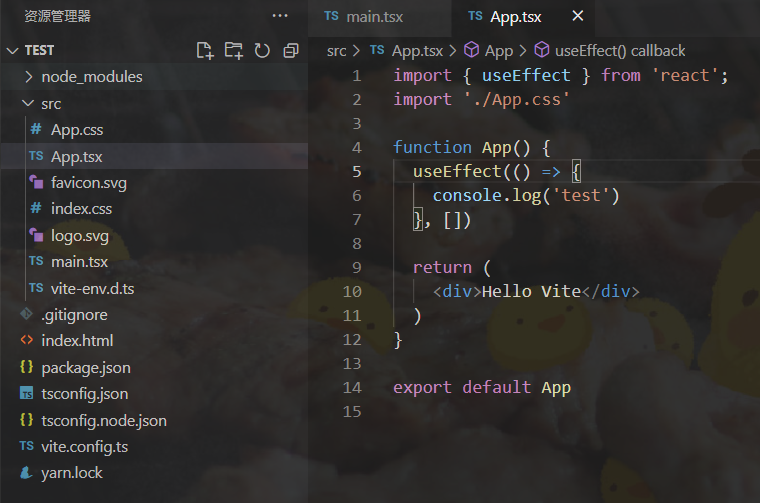Open the explorer more actions ellipsis menu

[x=280, y=16]
